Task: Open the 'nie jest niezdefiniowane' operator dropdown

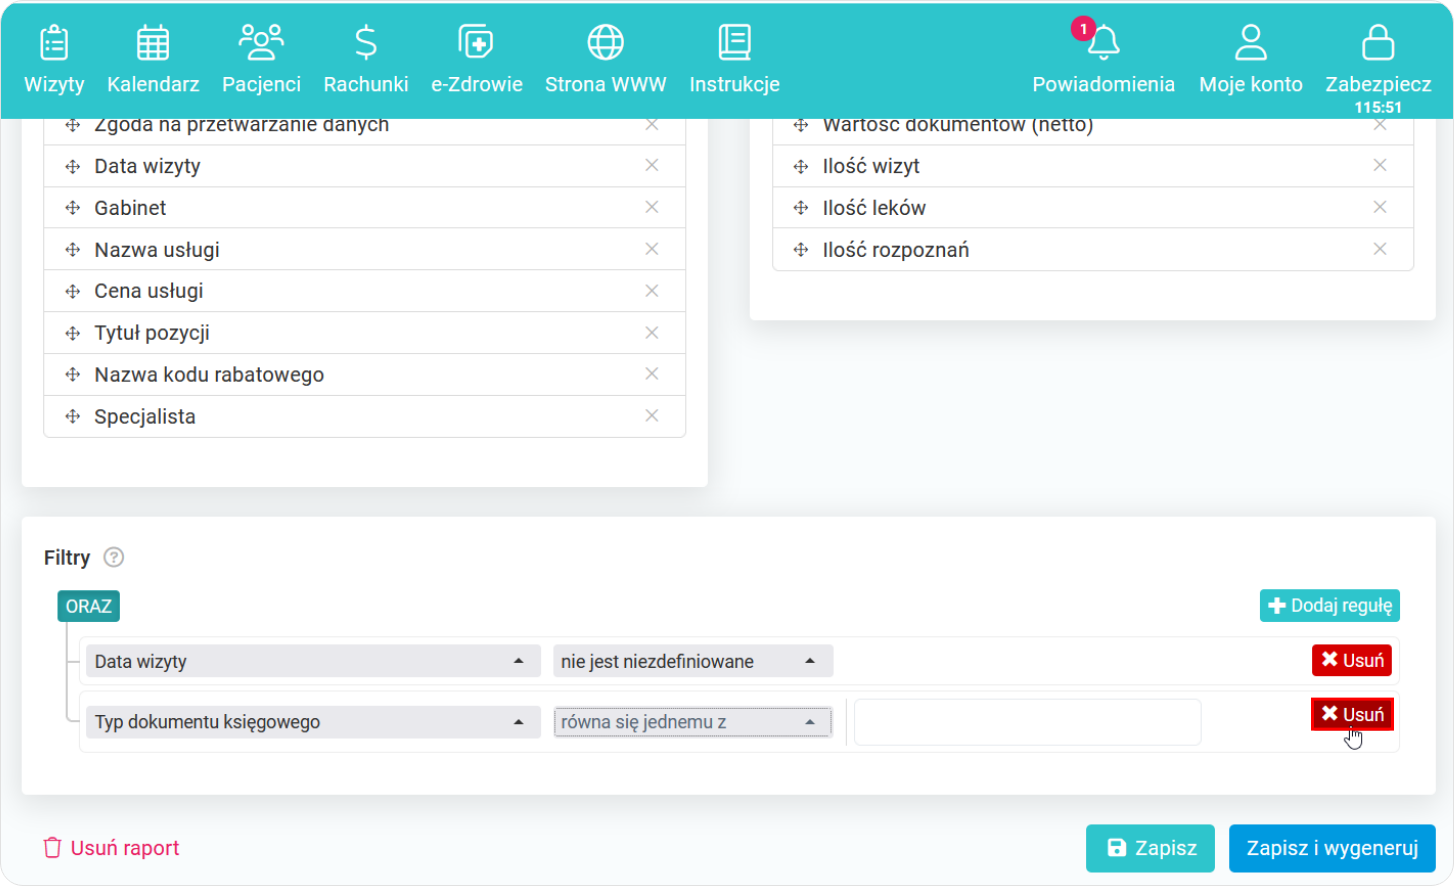Action: click(693, 661)
